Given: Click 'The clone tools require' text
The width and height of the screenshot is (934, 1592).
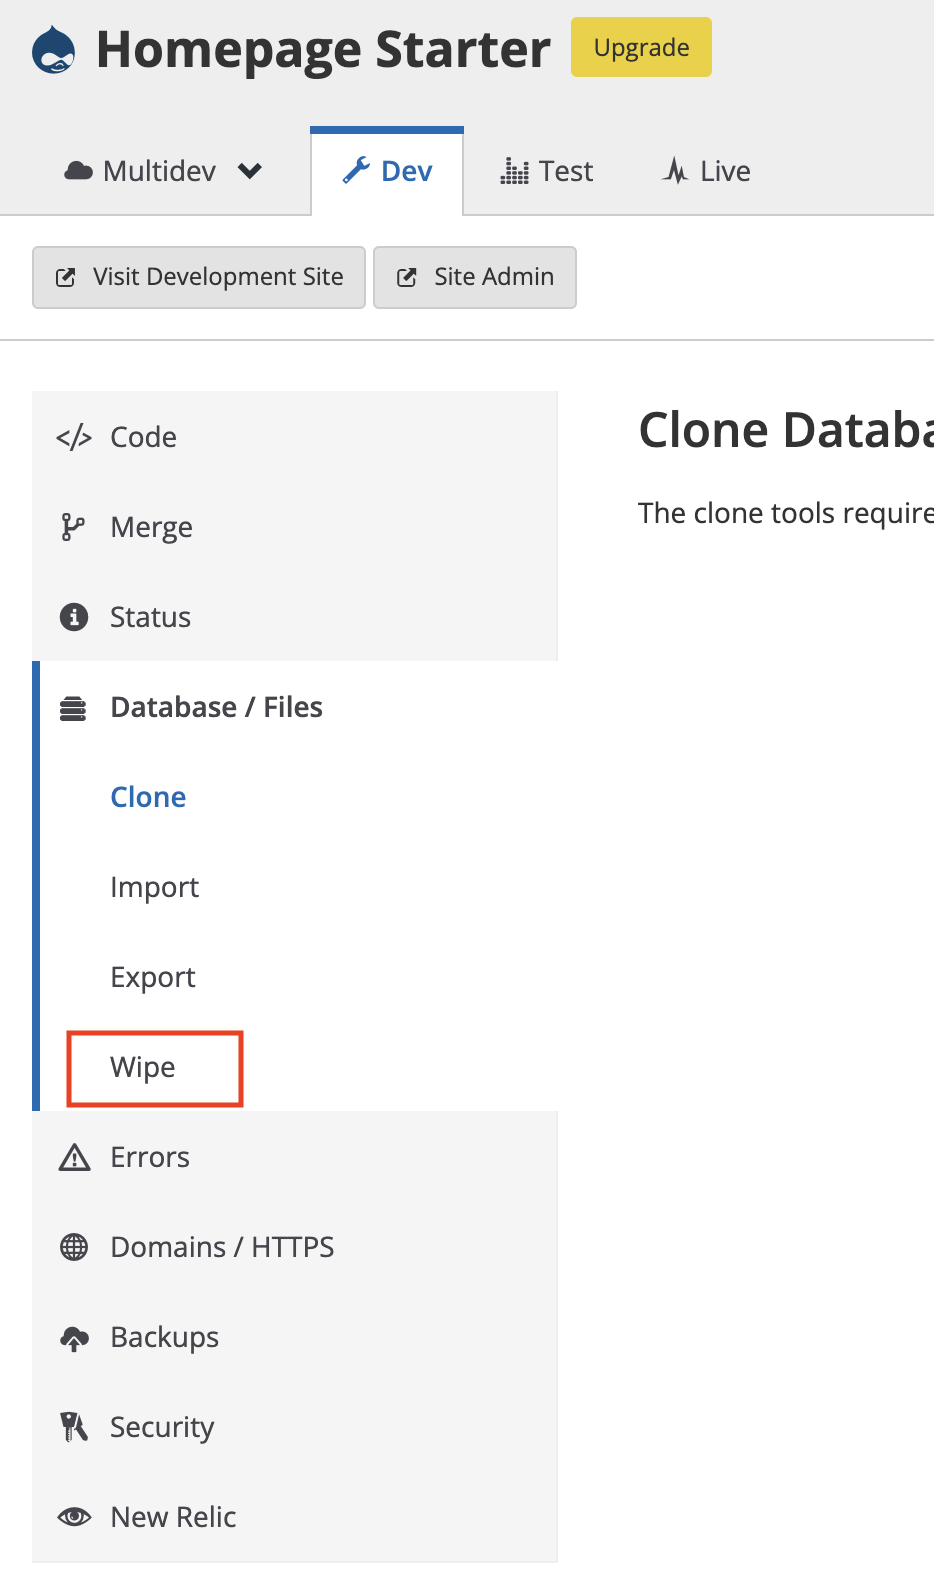Looking at the screenshot, I should [786, 513].
